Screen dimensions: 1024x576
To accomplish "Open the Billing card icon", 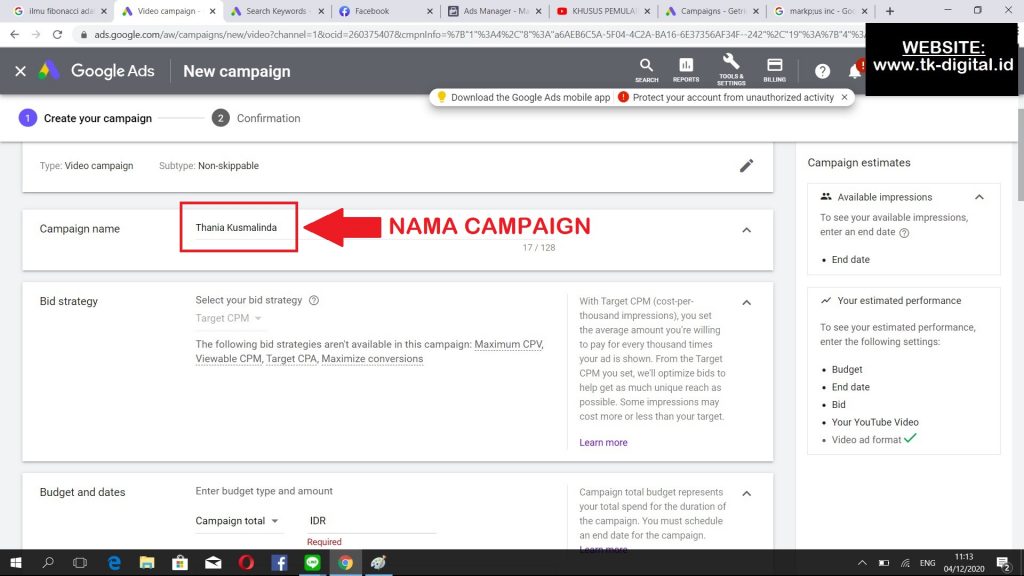I will pos(774,70).
